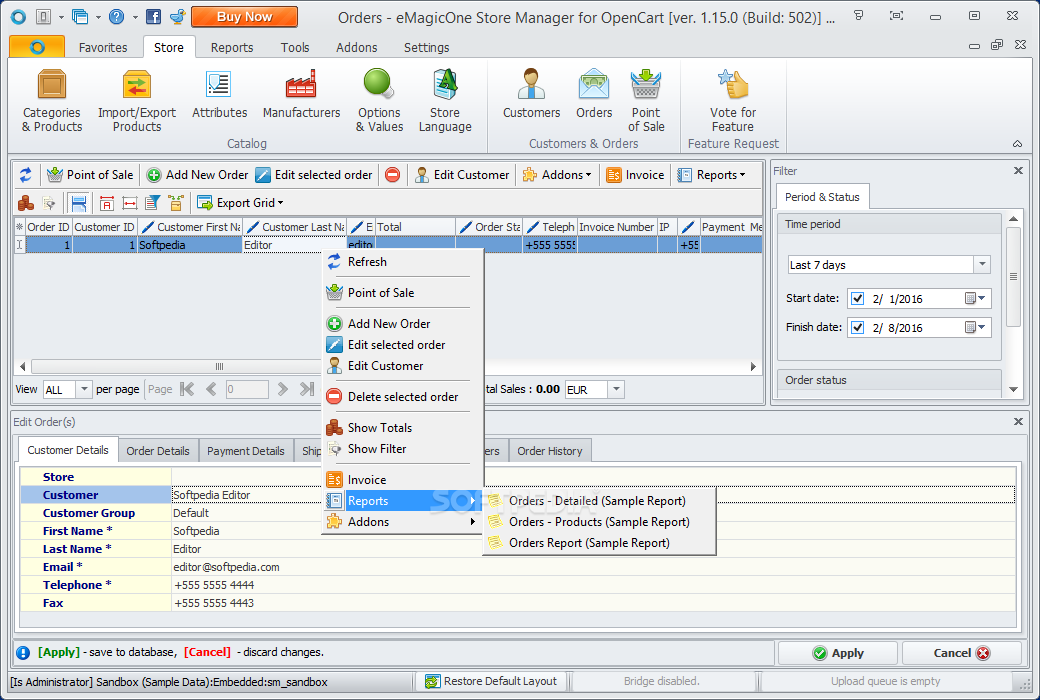Open the Start date calendar dropdown
This screenshot has width=1040, height=700.
(976, 299)
